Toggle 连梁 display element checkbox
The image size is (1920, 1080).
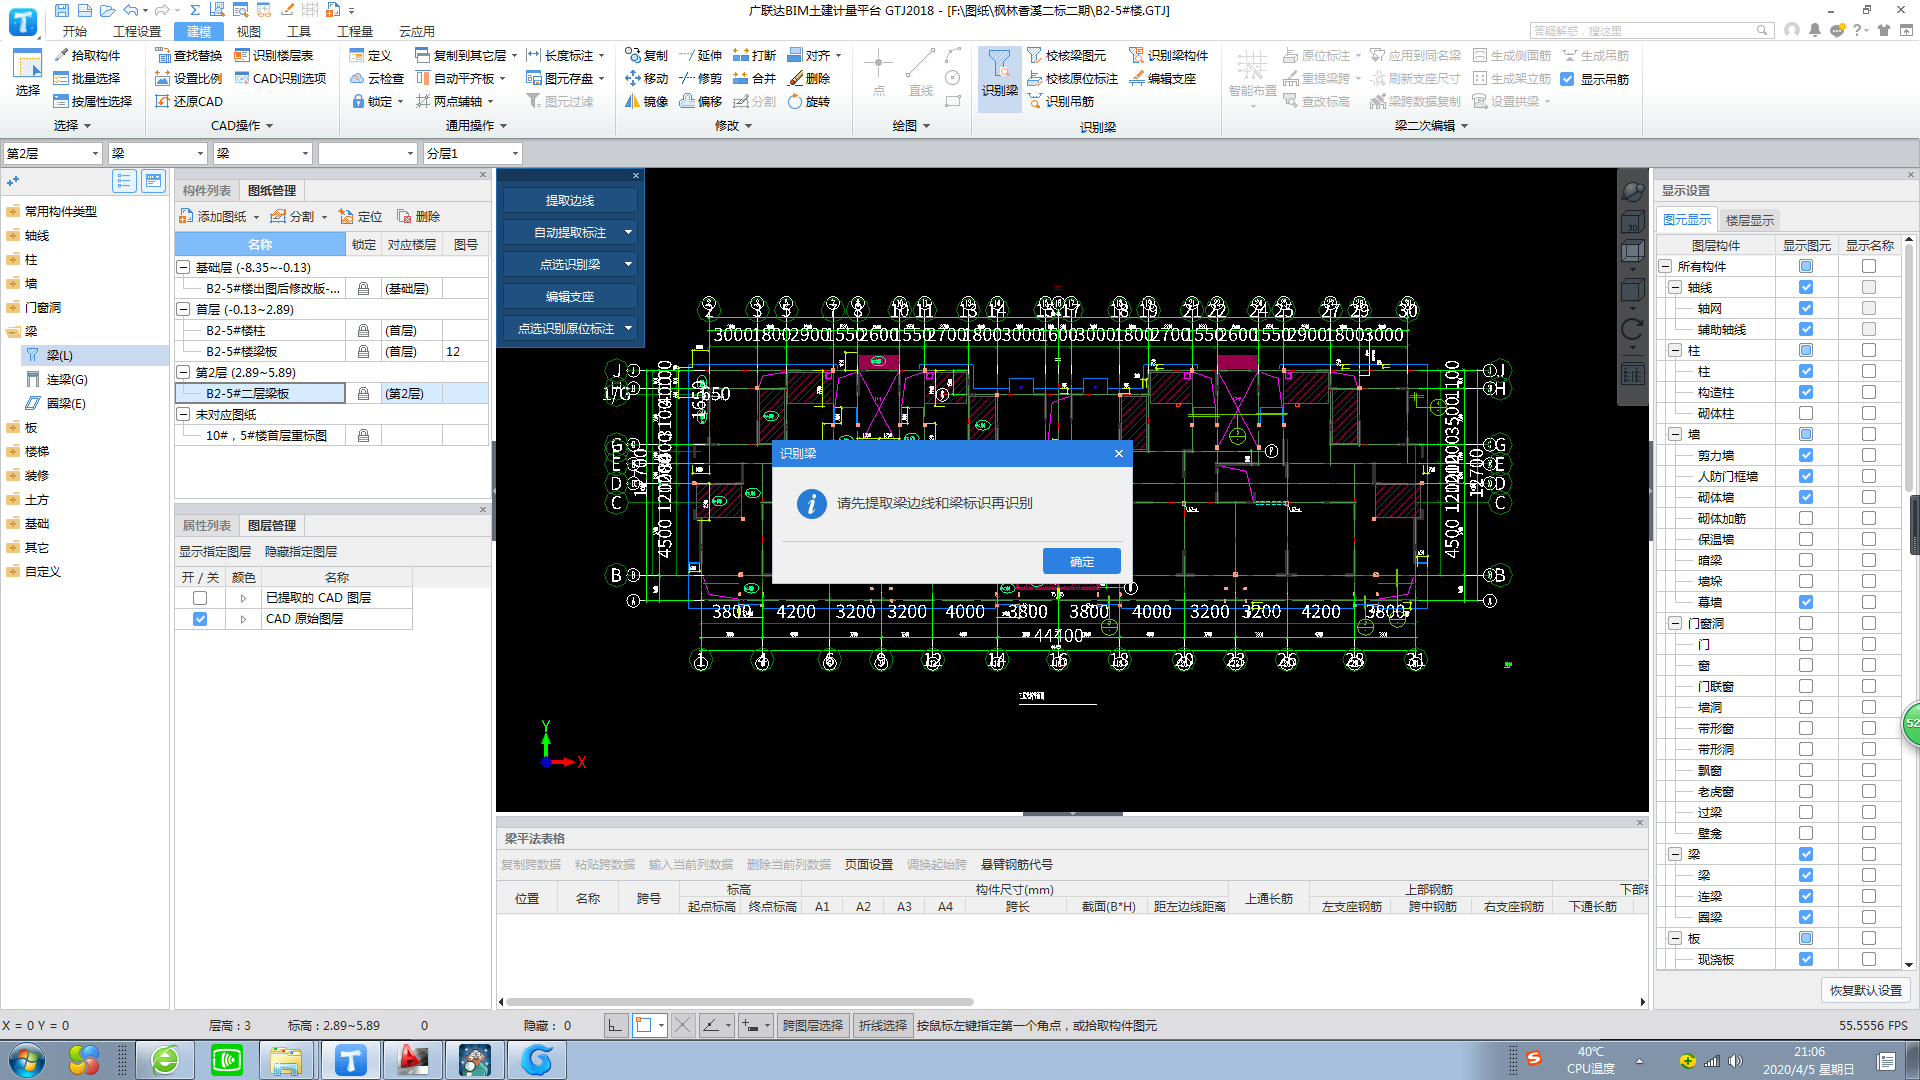click(x=1806, y=896)
